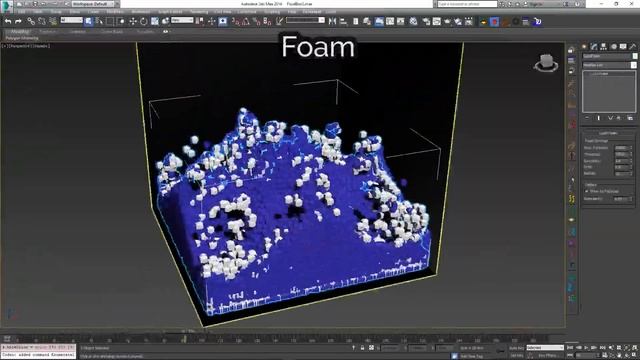Viewport: 640px width, 360px height.
Task: Switch to the Modify panel tab
Action: 593,47
